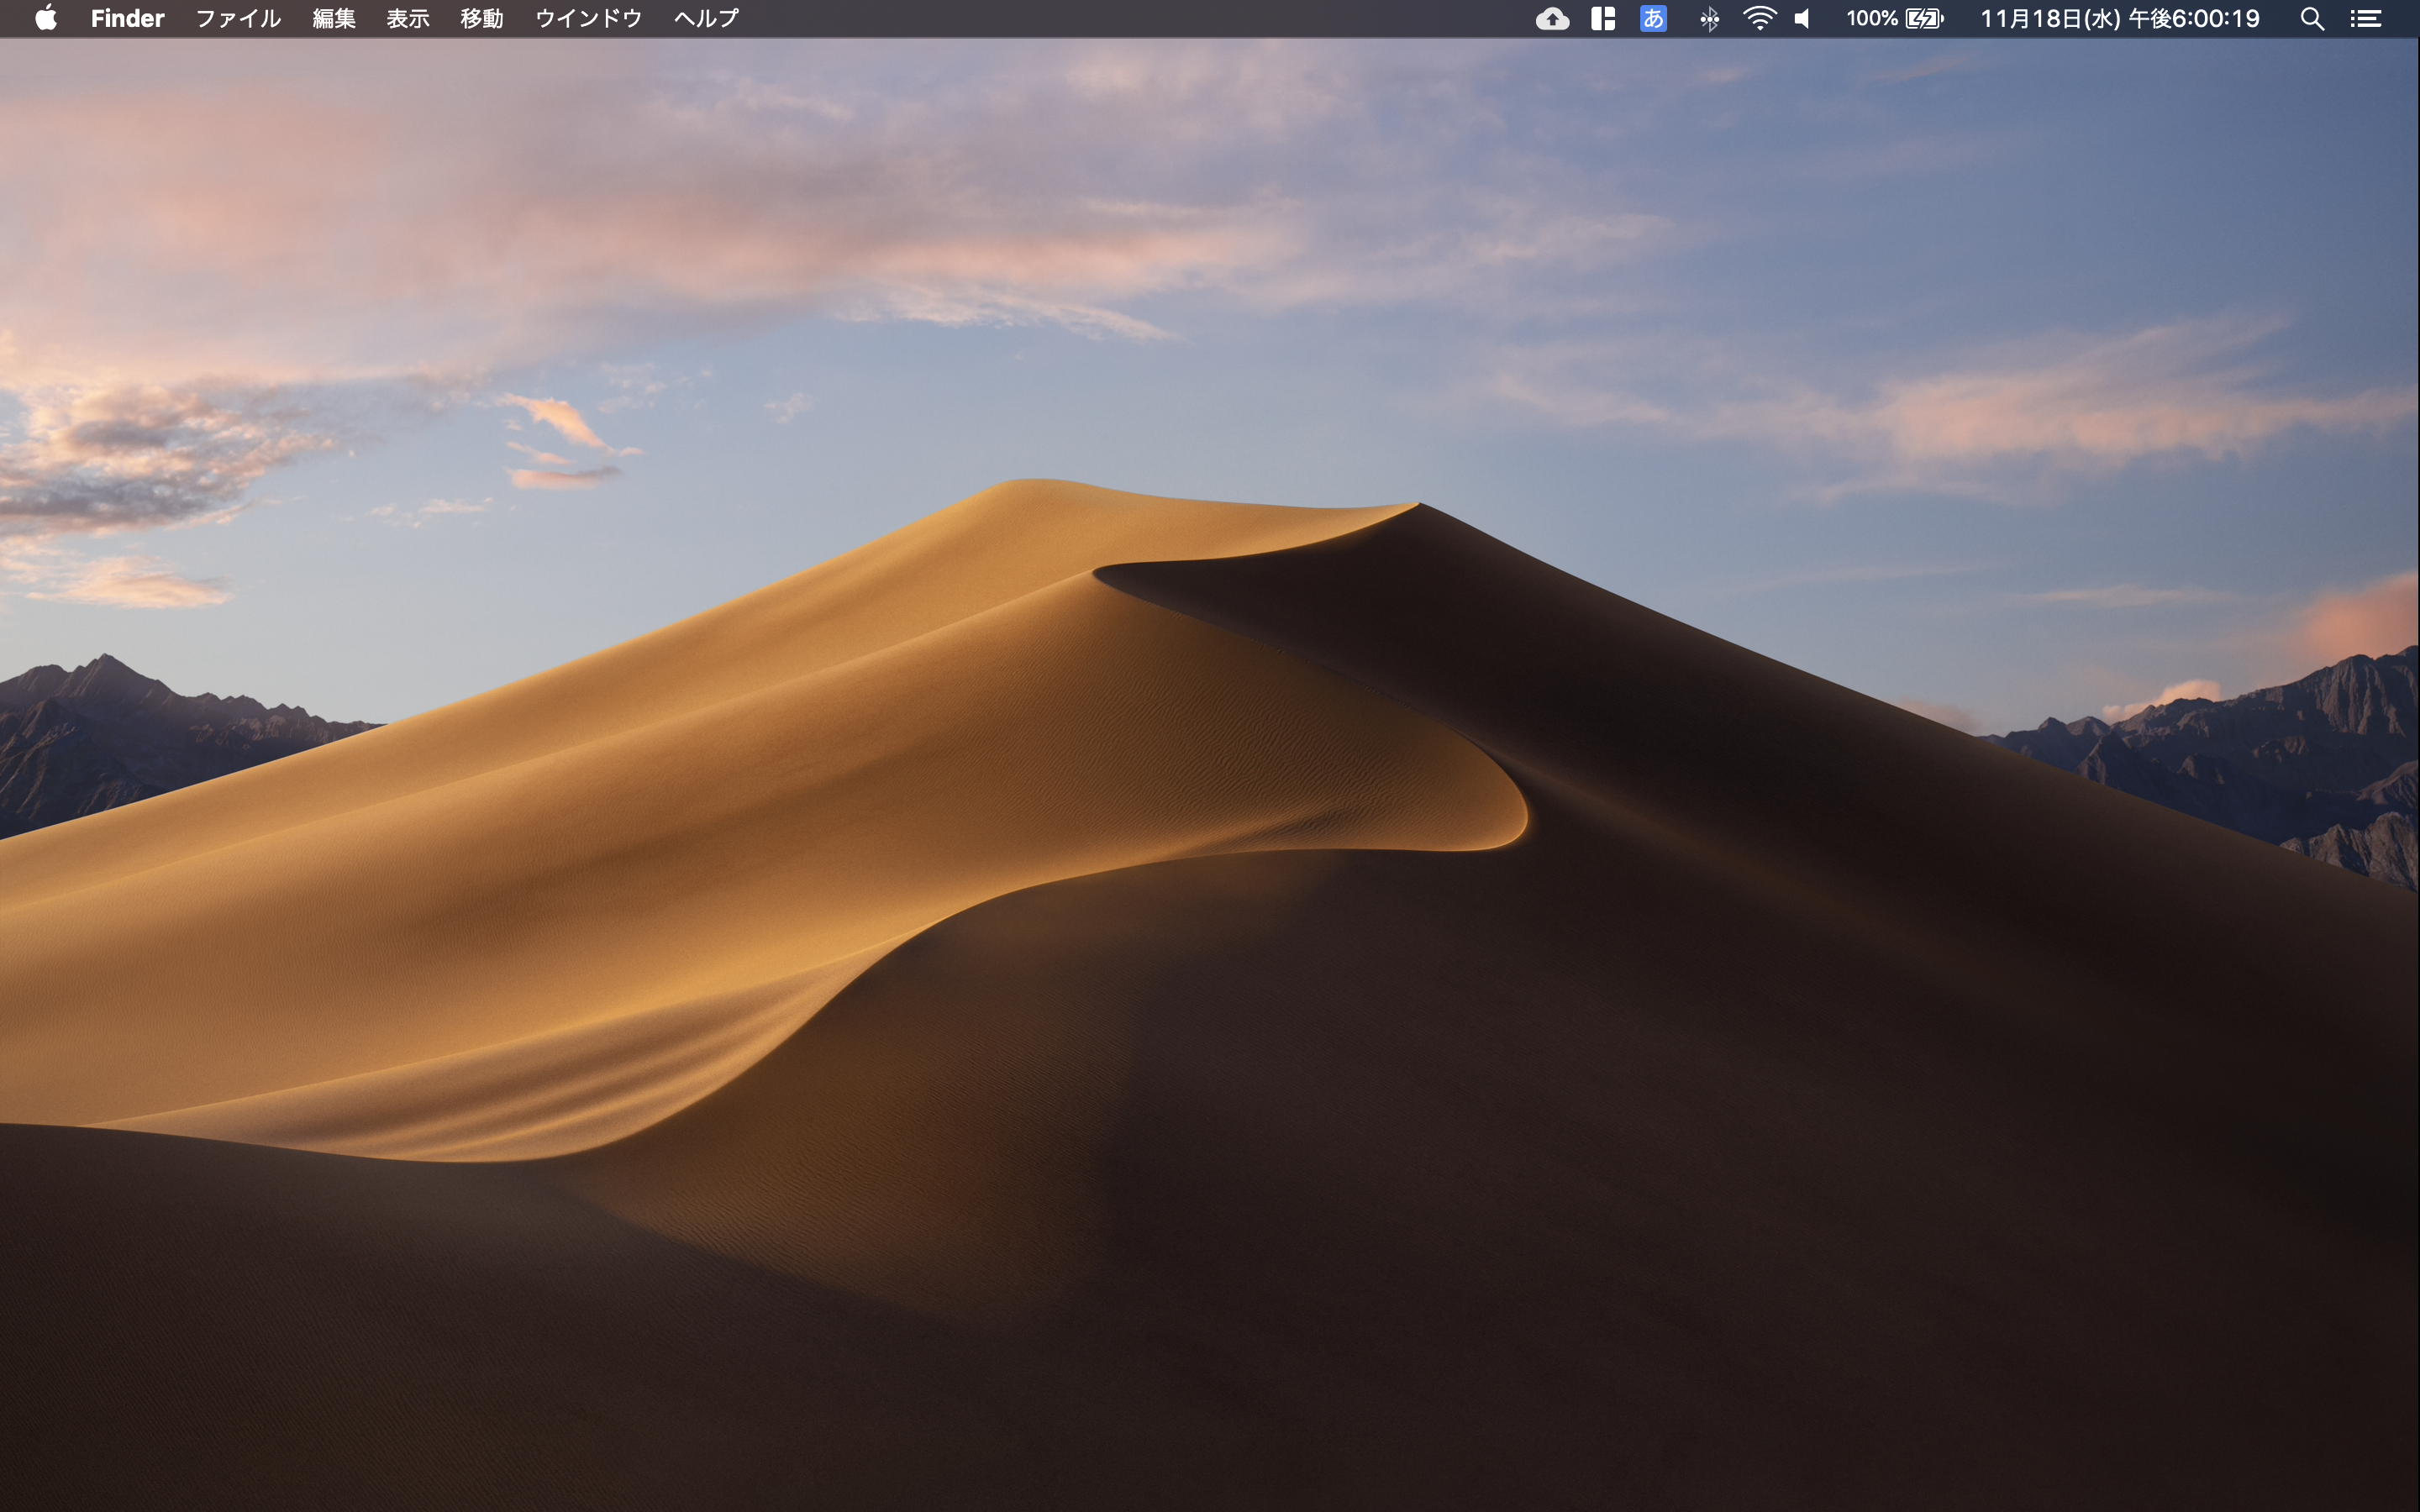The image size is (2420, 1512).
Task: Open the ヘルプ menu
Action: pos(706,18)
